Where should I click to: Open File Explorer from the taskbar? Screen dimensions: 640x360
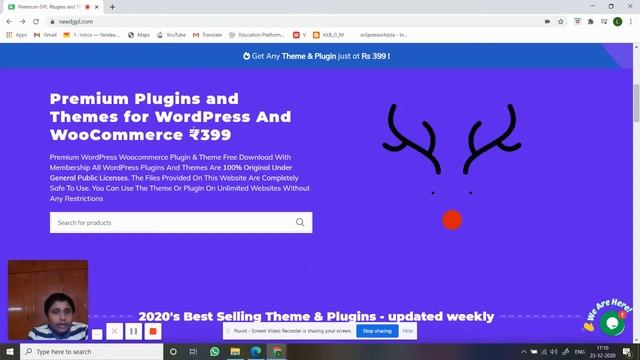tap(235, 351)
